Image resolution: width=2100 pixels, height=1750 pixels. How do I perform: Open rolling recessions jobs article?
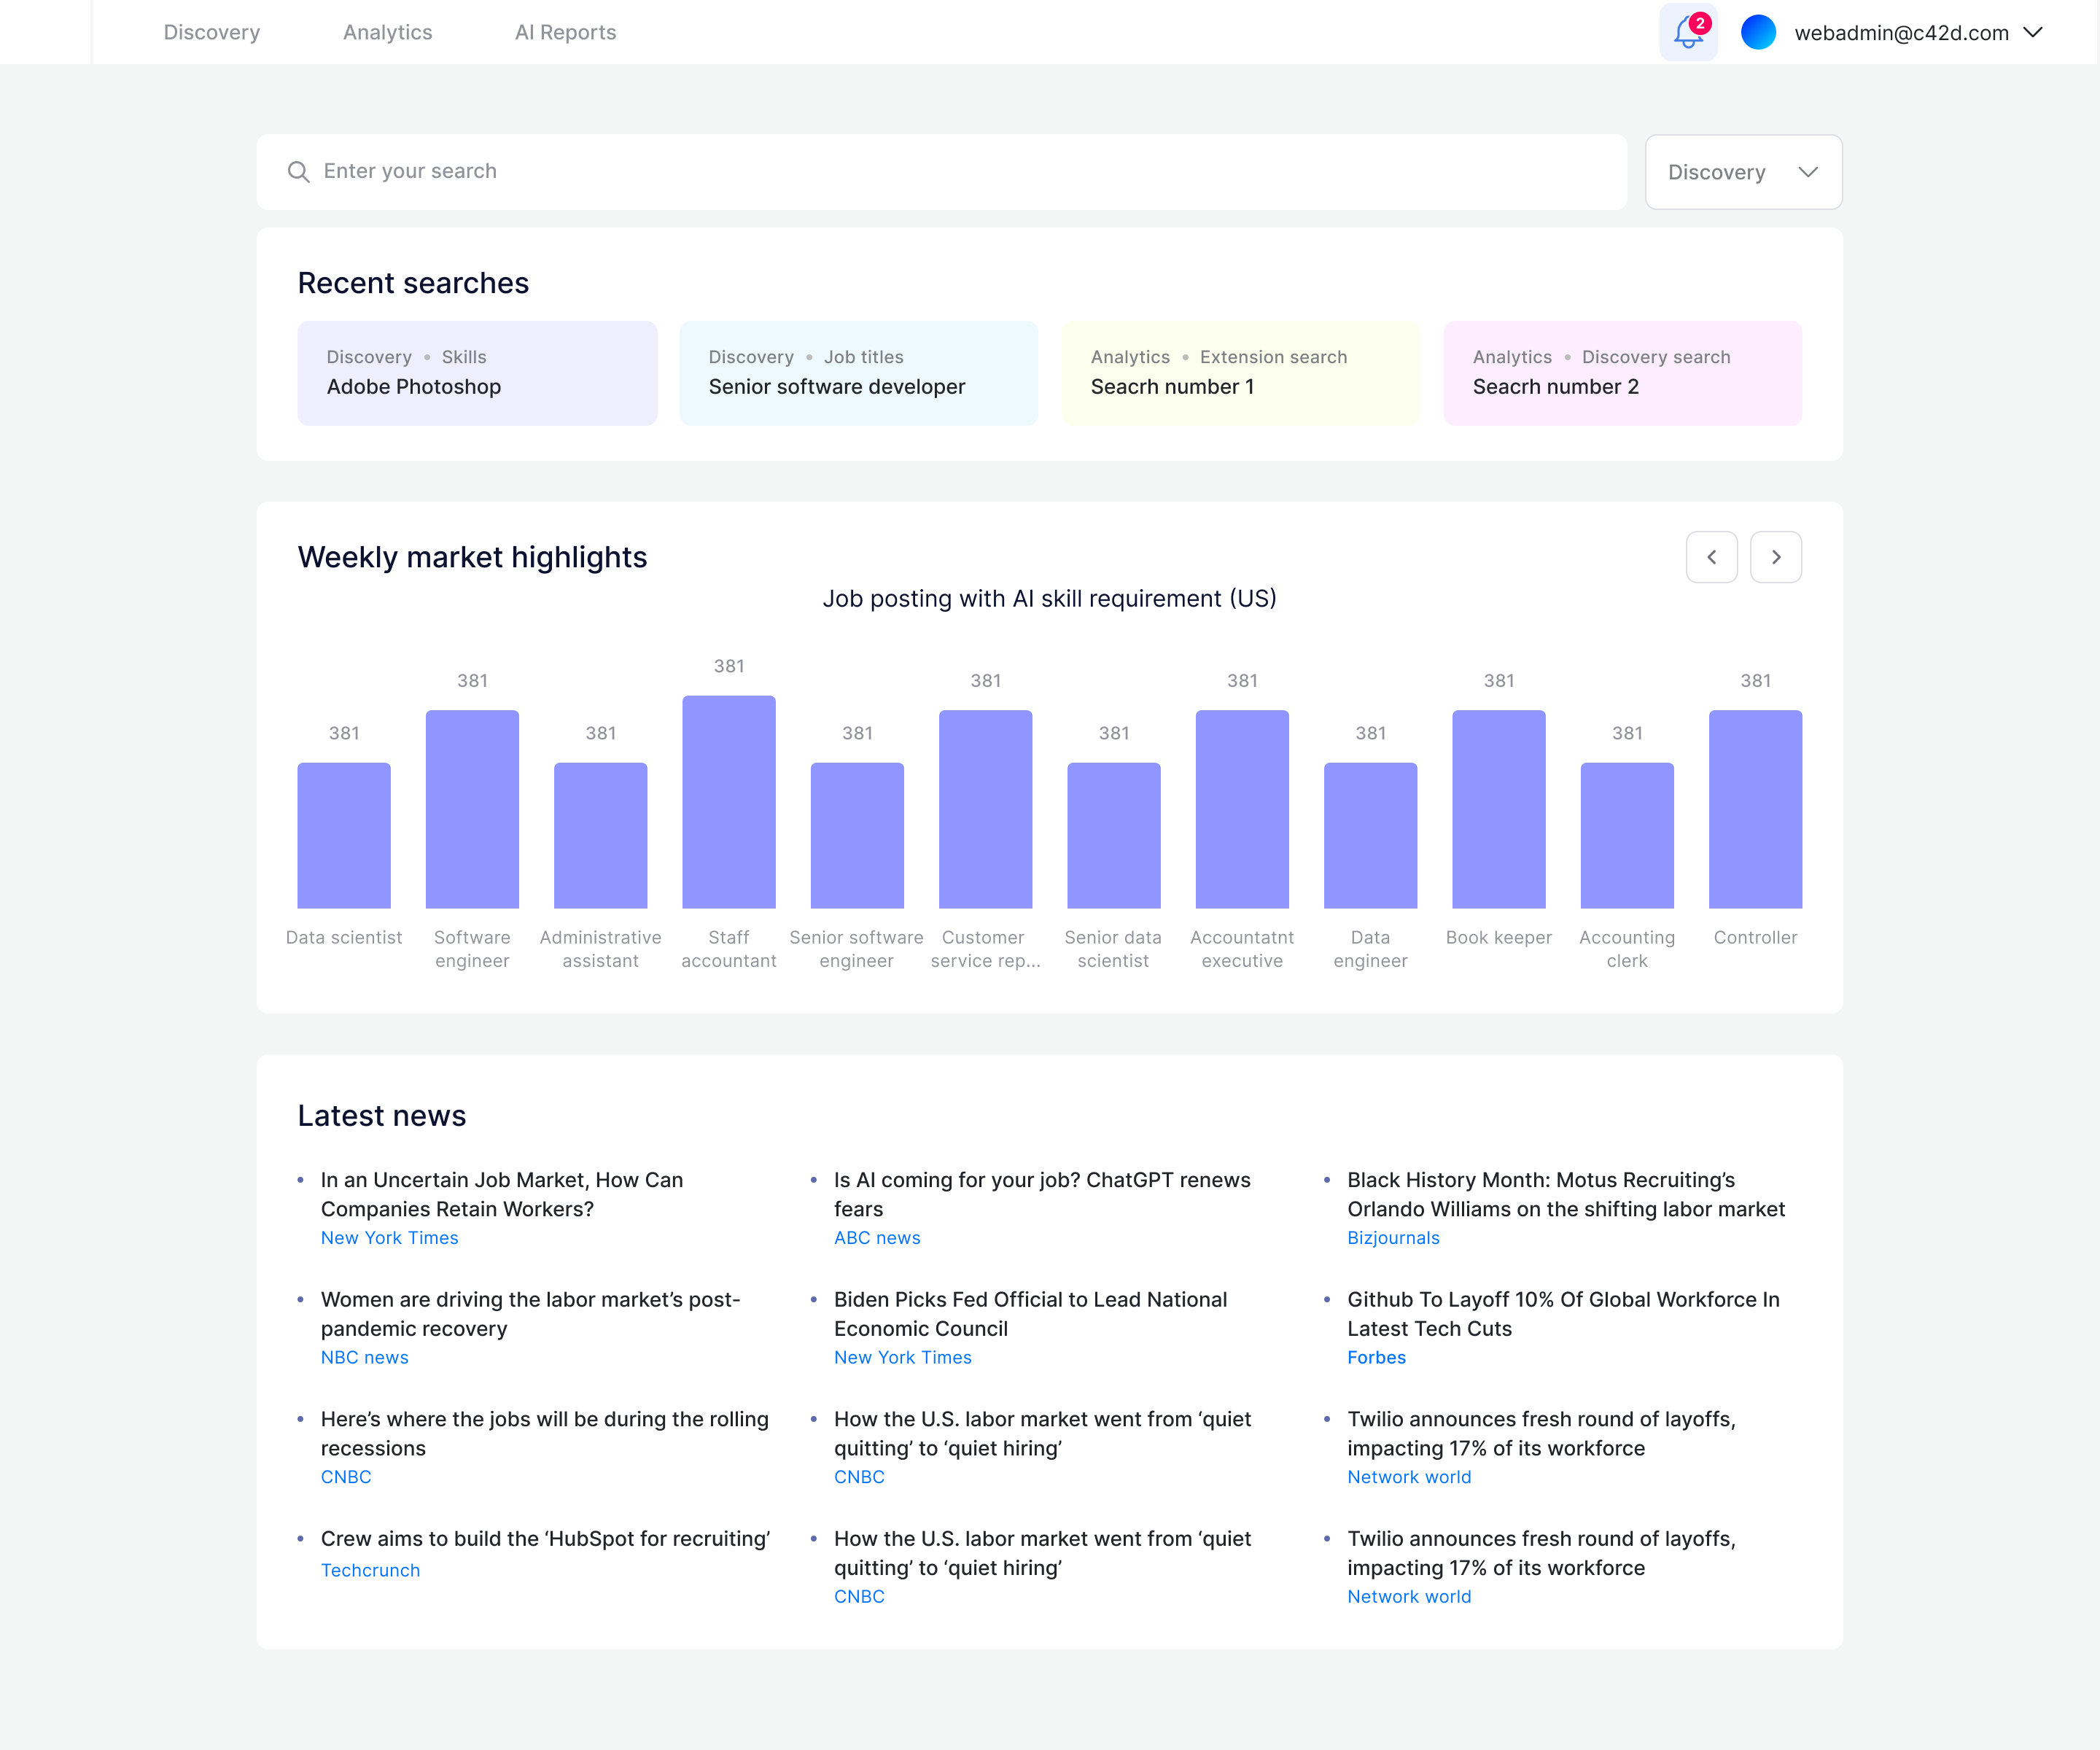(545, 1433)
